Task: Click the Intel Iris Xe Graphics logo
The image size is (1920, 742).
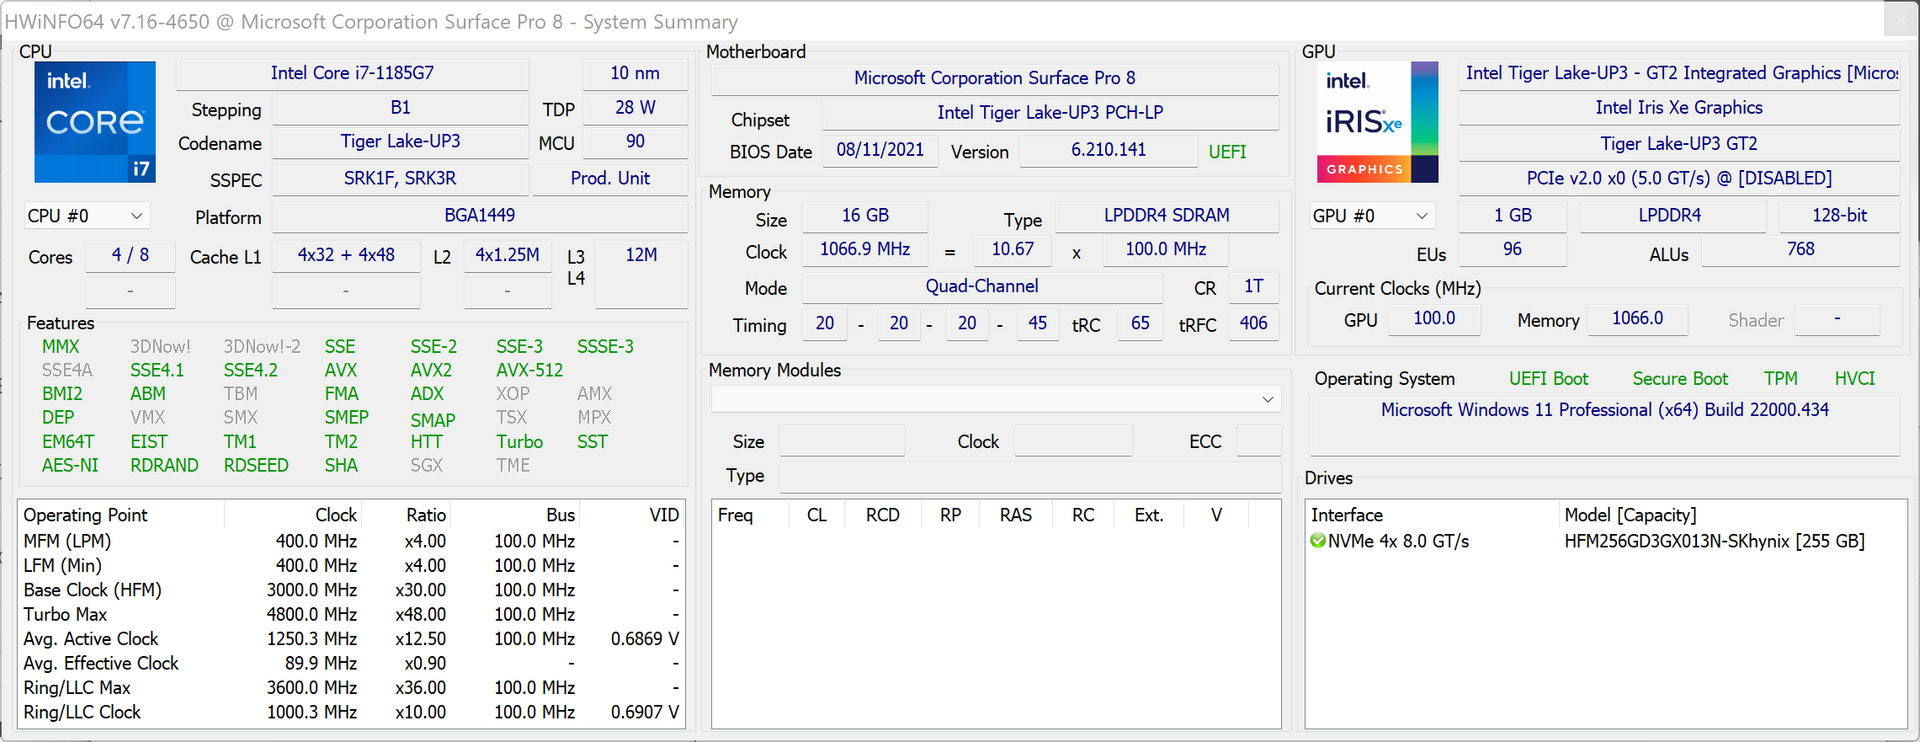Action: coord(1377,122)
